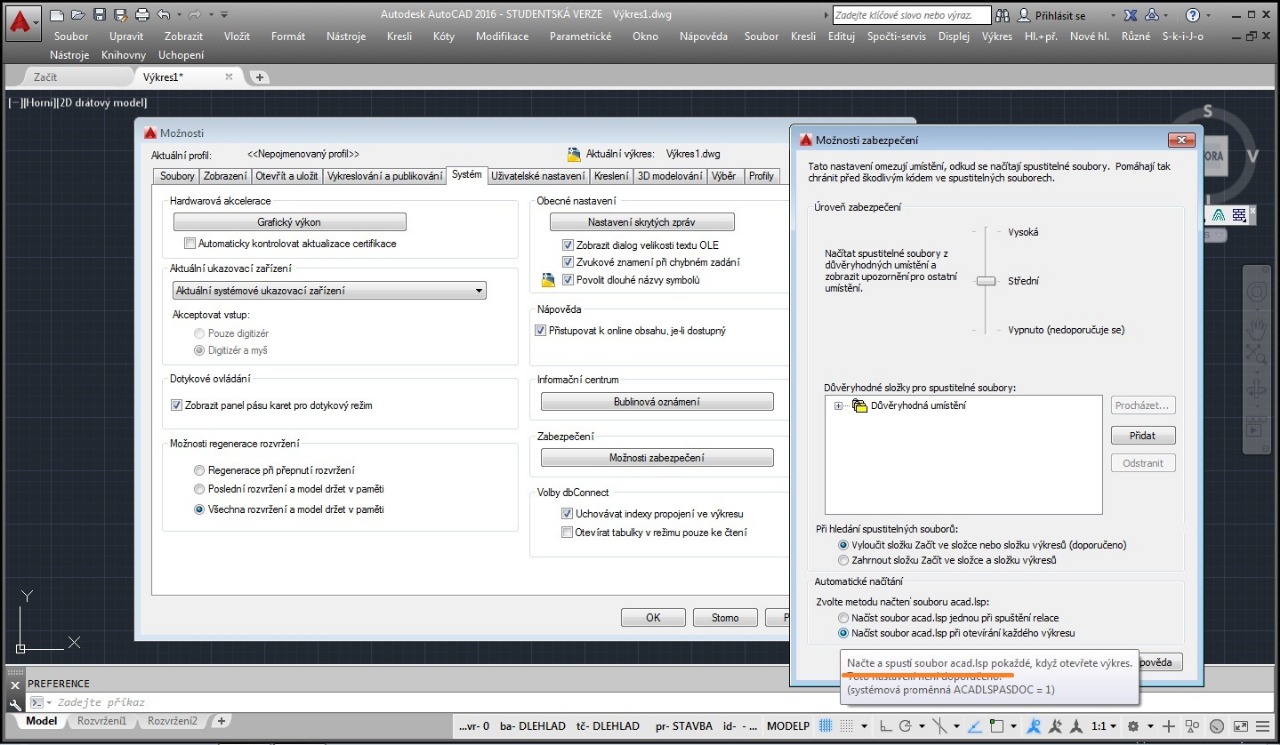The height and width of the screenshot is (745, 1280).
Task: Click the Plot printer icon
Action: [142, 15]
